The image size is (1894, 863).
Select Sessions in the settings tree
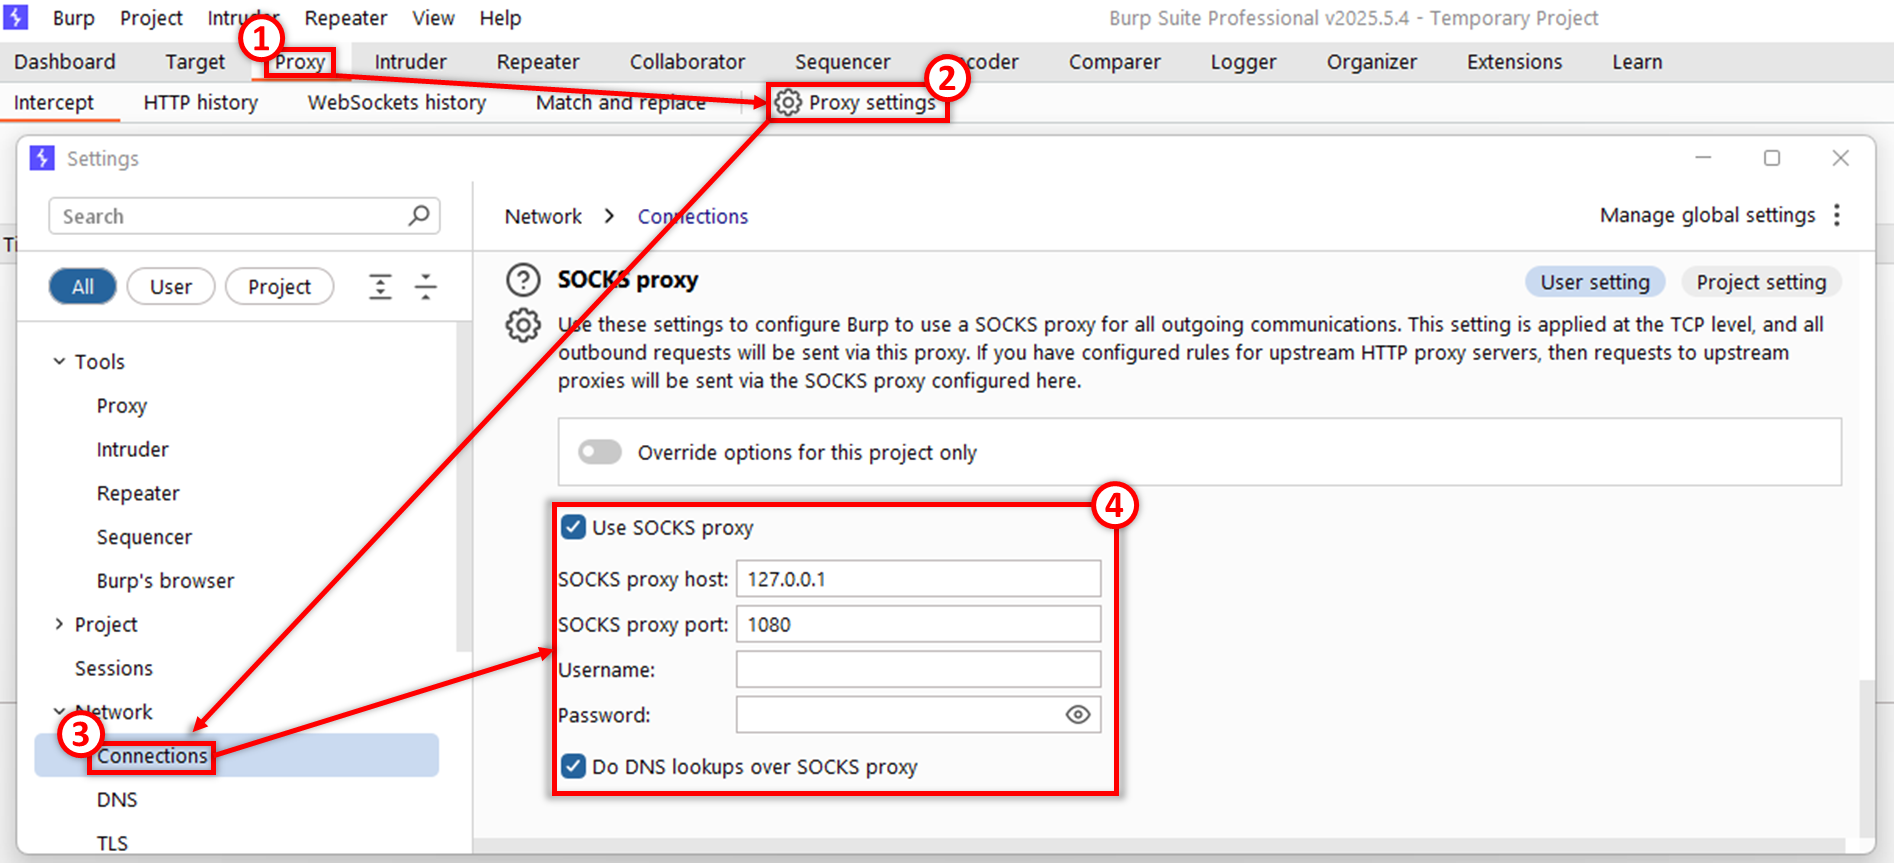tap(114, 668)
